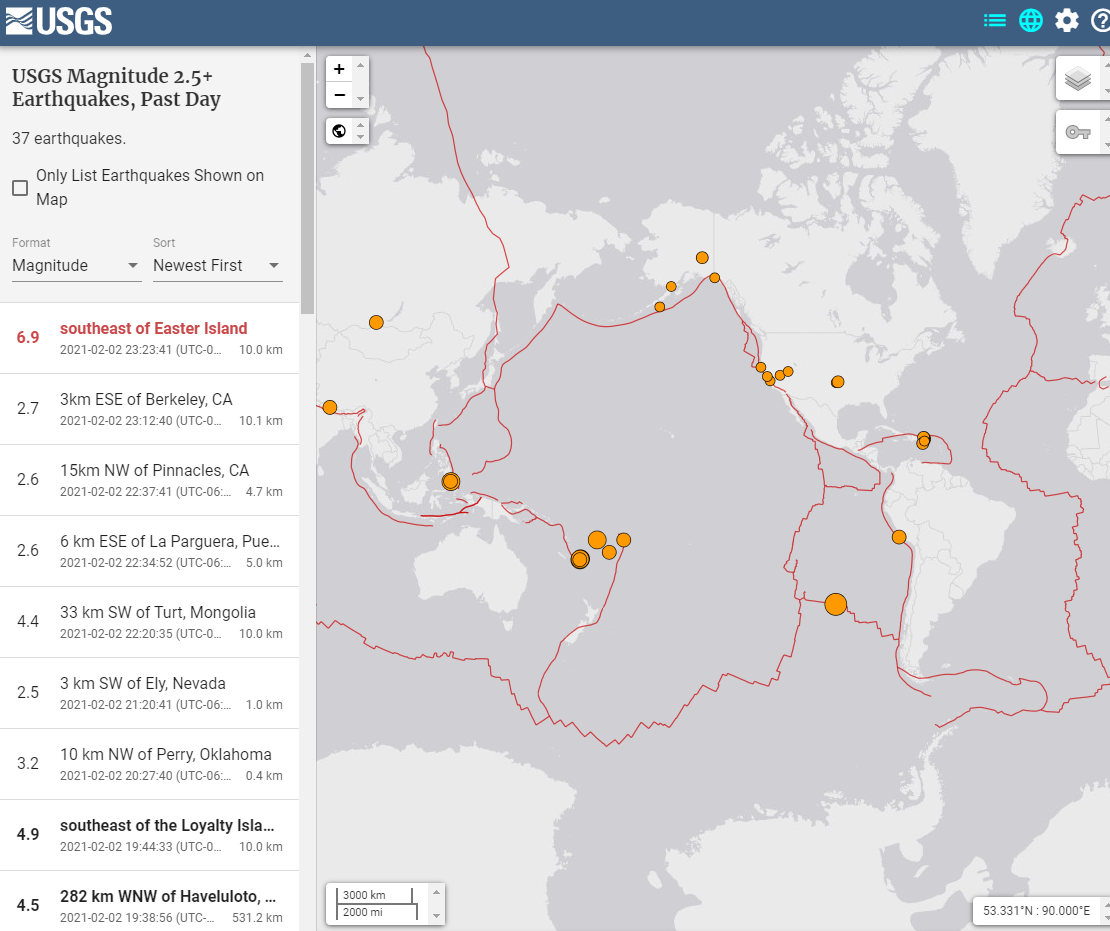Image resolution: width=1110 pixels, height=931 pixels.
Task: Open 3 km SW of Ely, Nevada event
Action: tap(149, 693)
